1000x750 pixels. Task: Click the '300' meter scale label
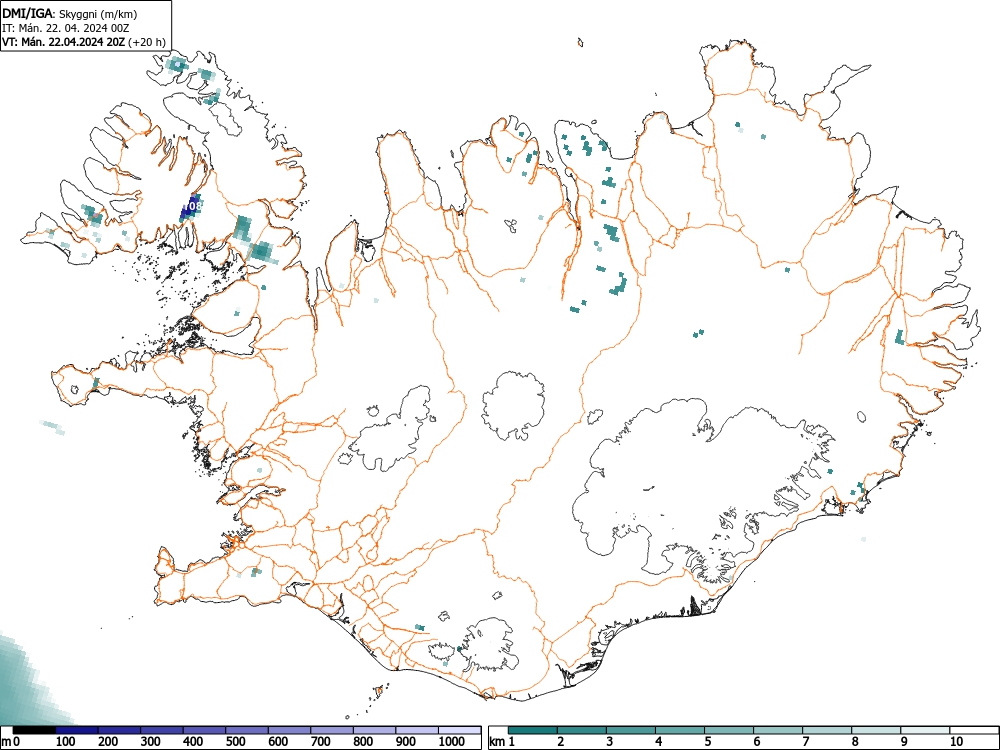151,741
